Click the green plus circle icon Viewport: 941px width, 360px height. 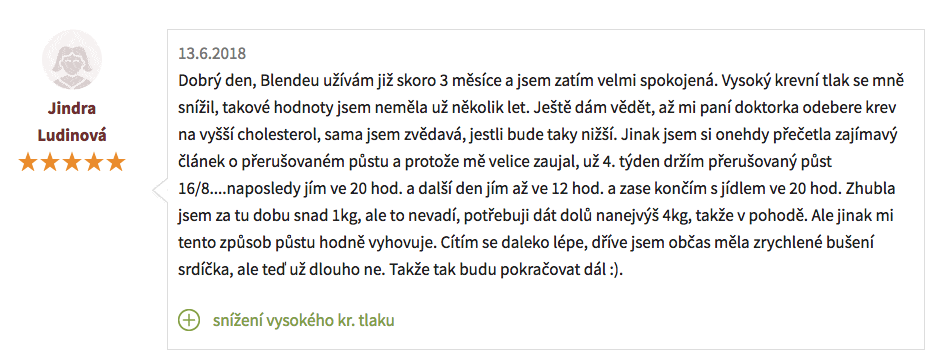[188, 320]
